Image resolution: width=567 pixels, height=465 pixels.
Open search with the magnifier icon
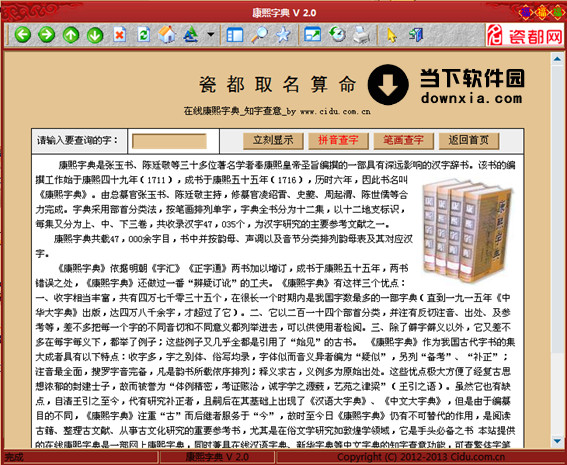tap(259, 35)
